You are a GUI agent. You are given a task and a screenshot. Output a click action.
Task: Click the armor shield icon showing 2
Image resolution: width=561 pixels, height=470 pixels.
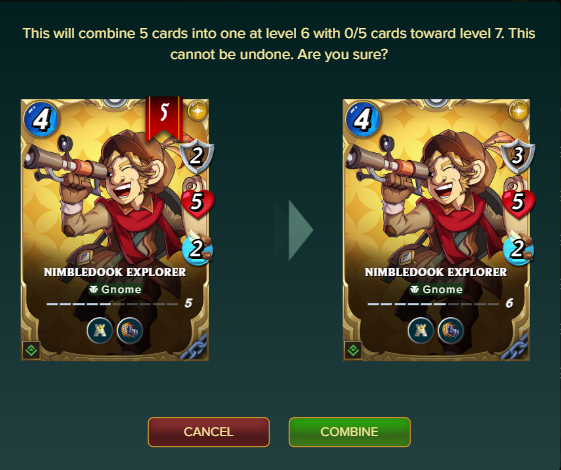click(x=196, y=156)
